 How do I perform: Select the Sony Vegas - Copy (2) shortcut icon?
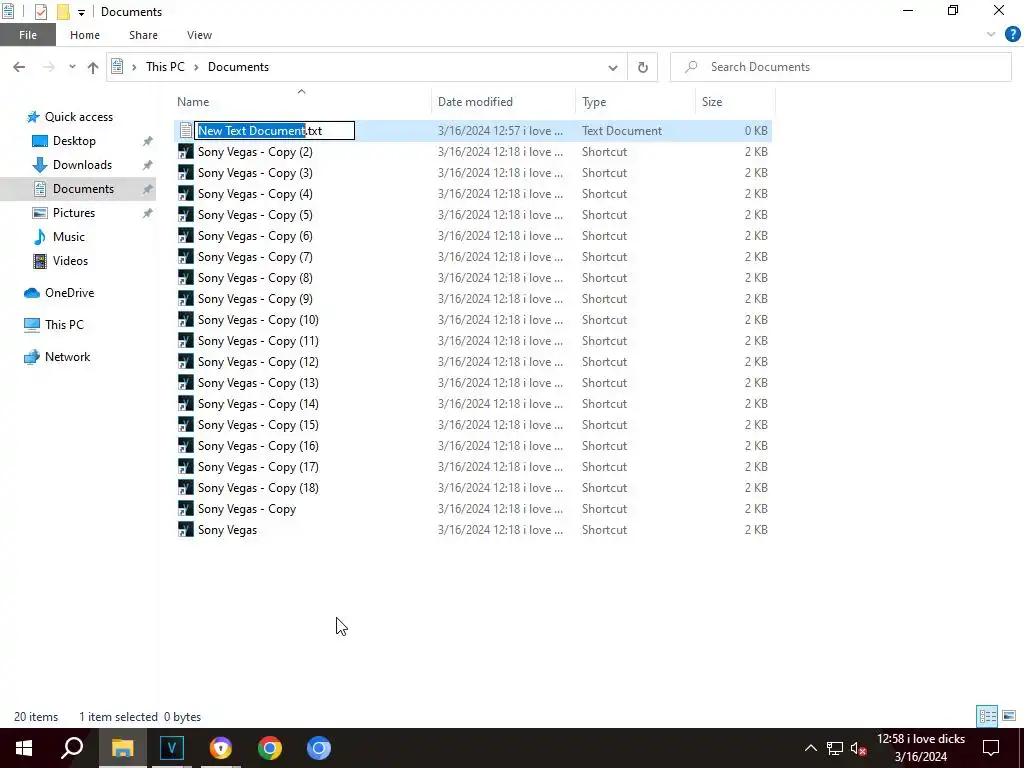[x=186, y=152]
